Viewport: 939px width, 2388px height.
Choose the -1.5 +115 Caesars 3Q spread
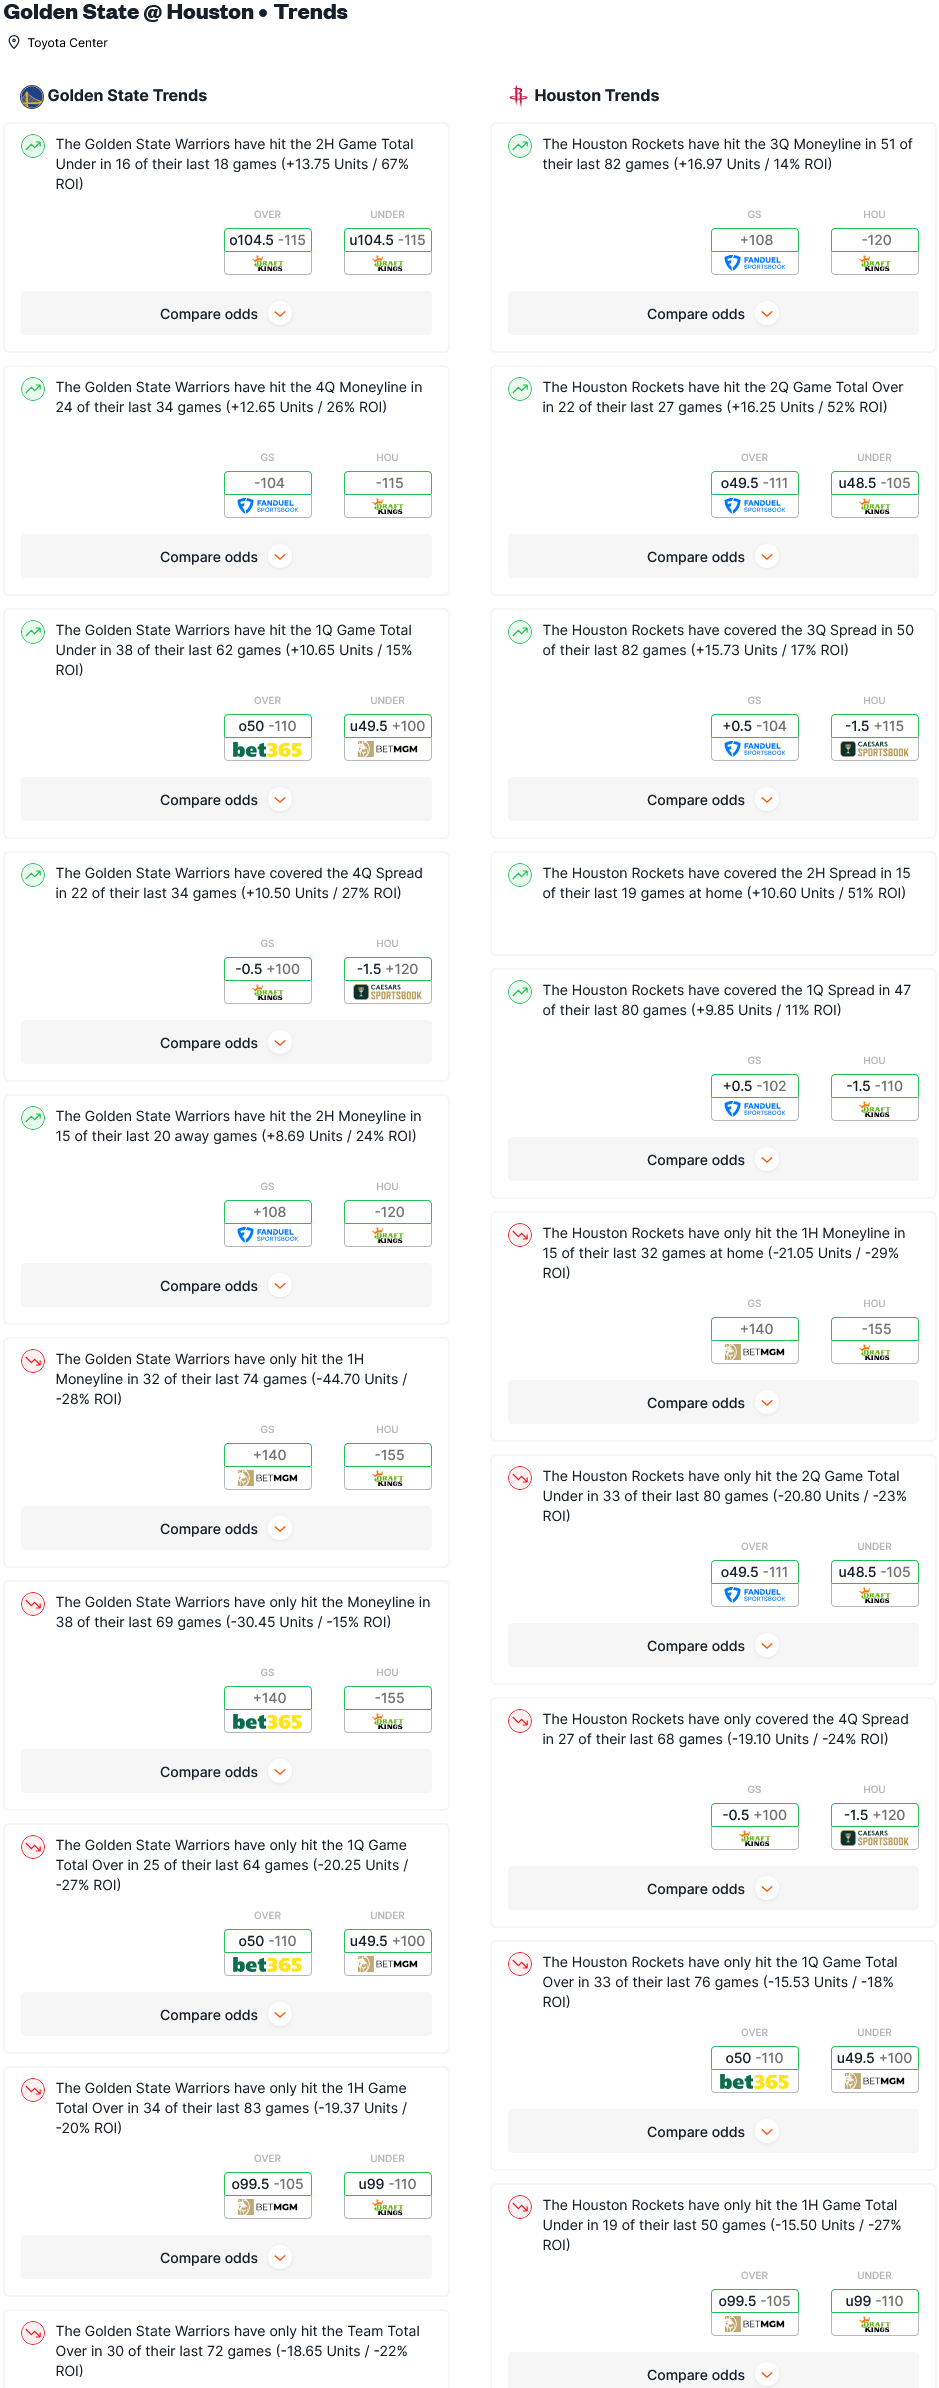point(875,737)
